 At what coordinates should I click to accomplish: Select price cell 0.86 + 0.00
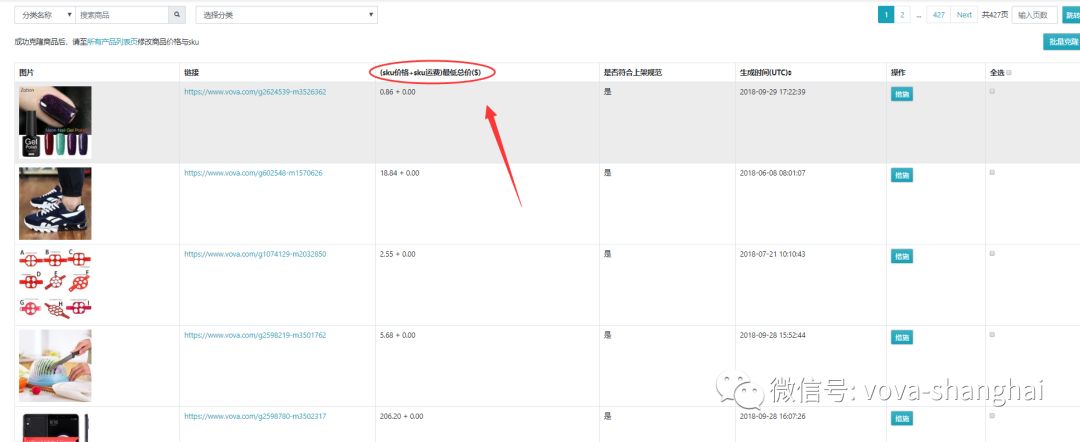tap(397, 92)
